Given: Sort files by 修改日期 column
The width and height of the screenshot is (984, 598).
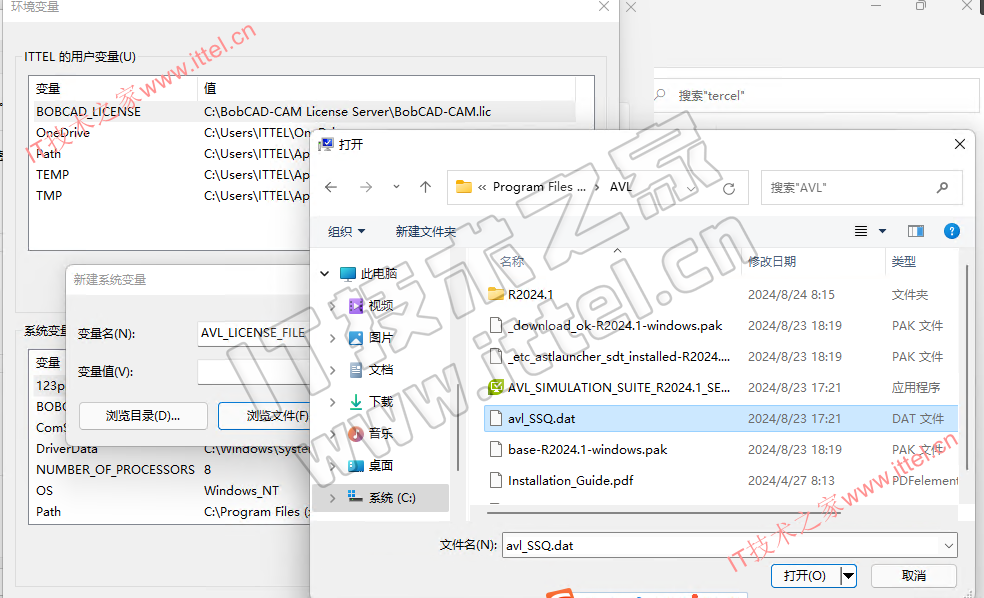Looking at the screenshot, I should click(772, 262).
